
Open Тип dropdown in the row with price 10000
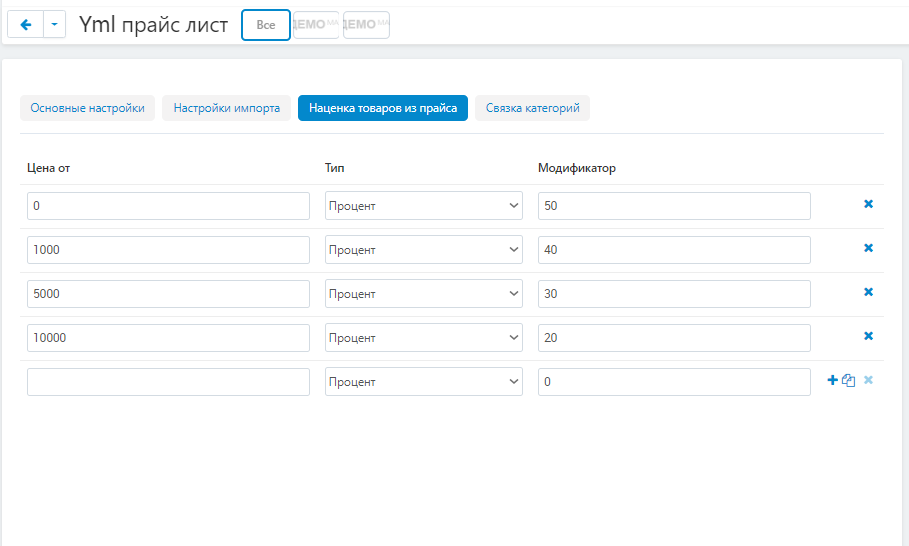(x=424, y=338)
